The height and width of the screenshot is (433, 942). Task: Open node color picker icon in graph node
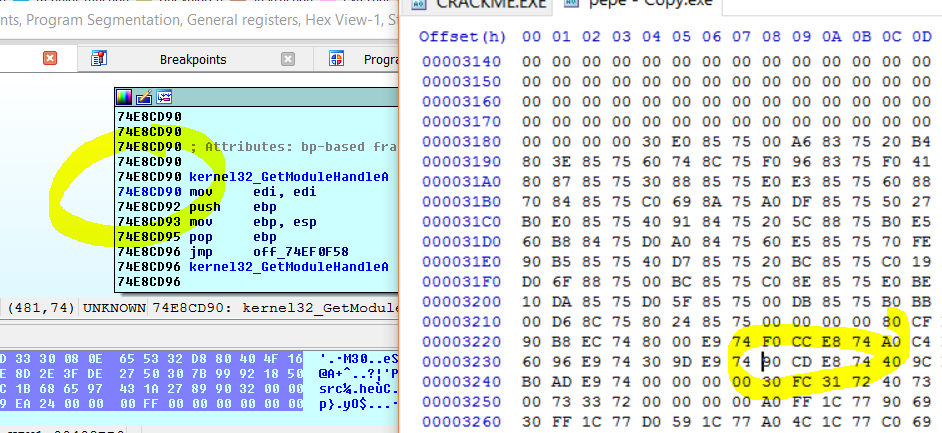click(124, 97)
